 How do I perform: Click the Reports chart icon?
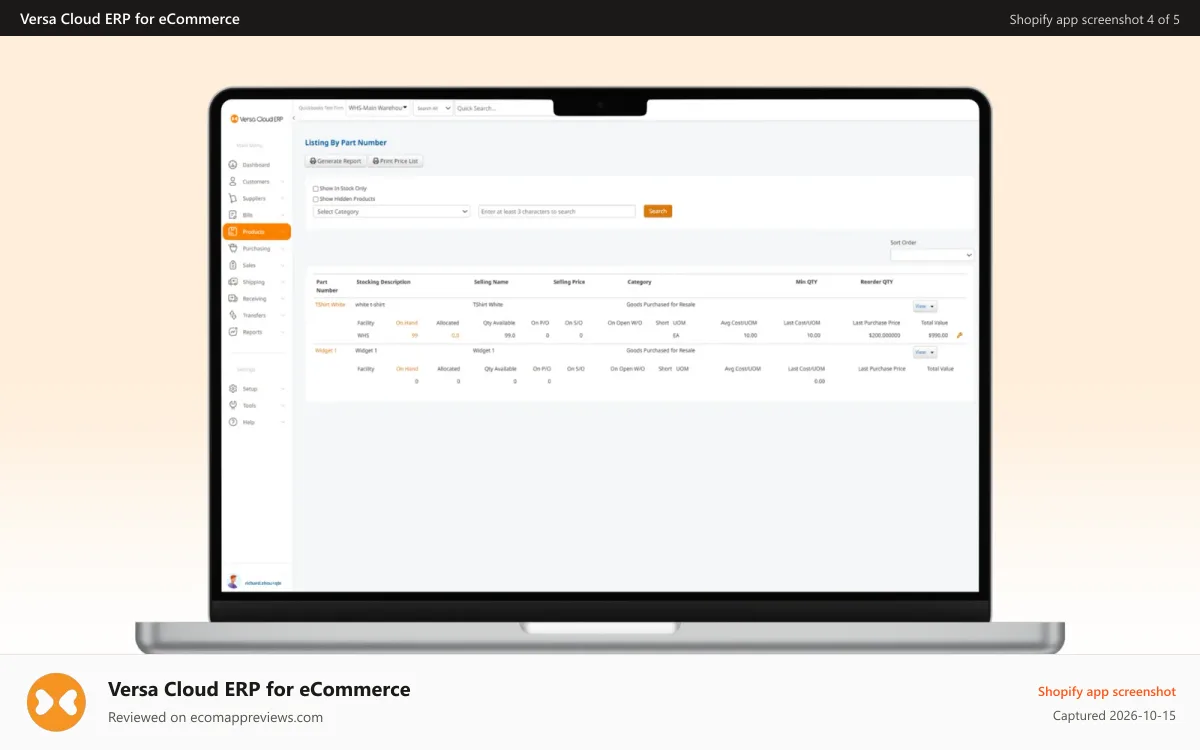coord(233,332)
